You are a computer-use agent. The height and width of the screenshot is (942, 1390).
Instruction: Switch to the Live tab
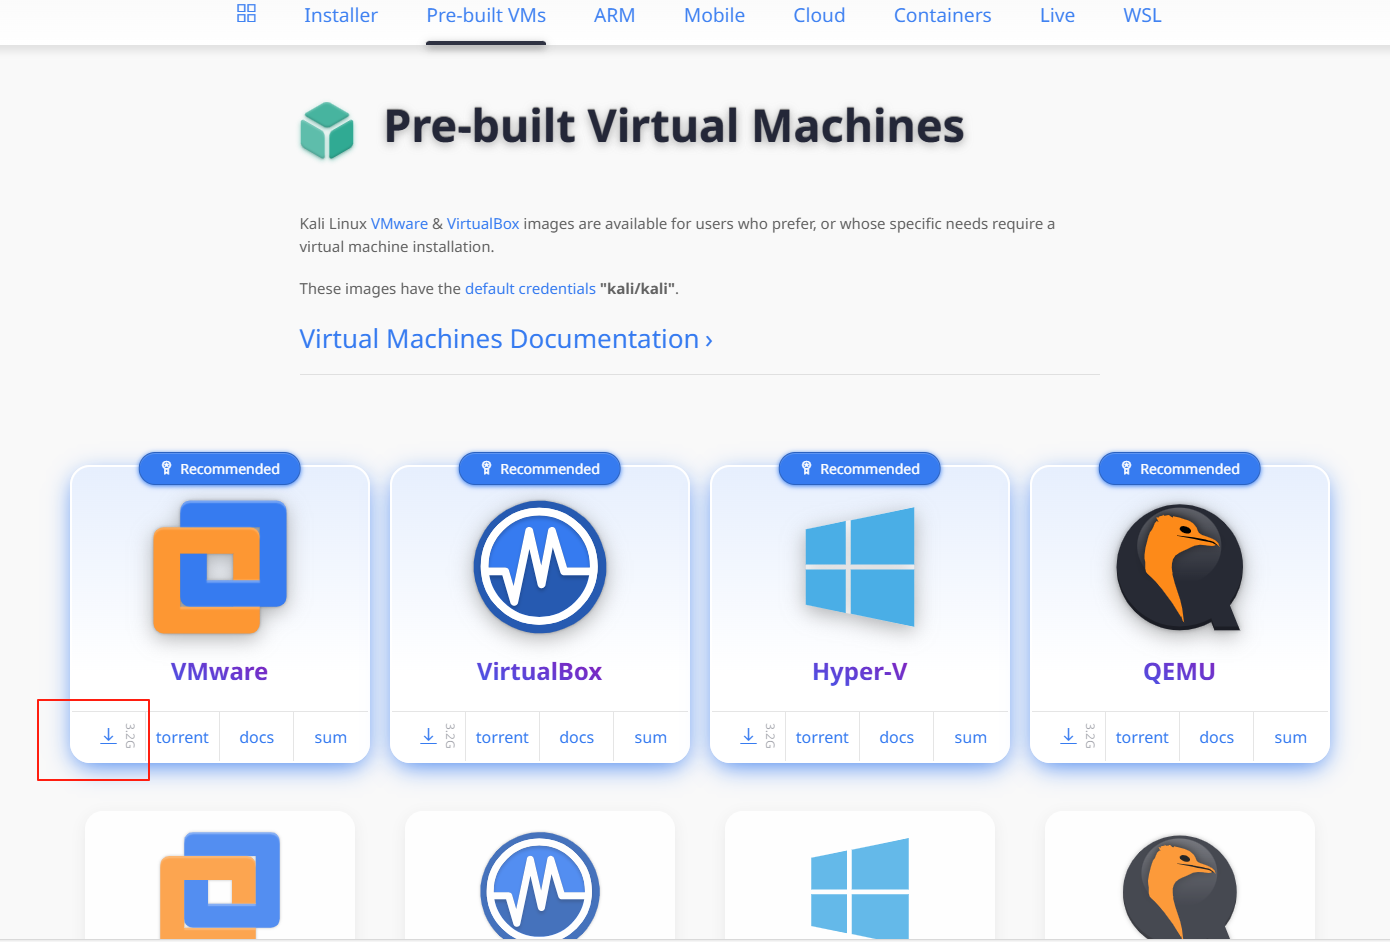click(1057, 15)
